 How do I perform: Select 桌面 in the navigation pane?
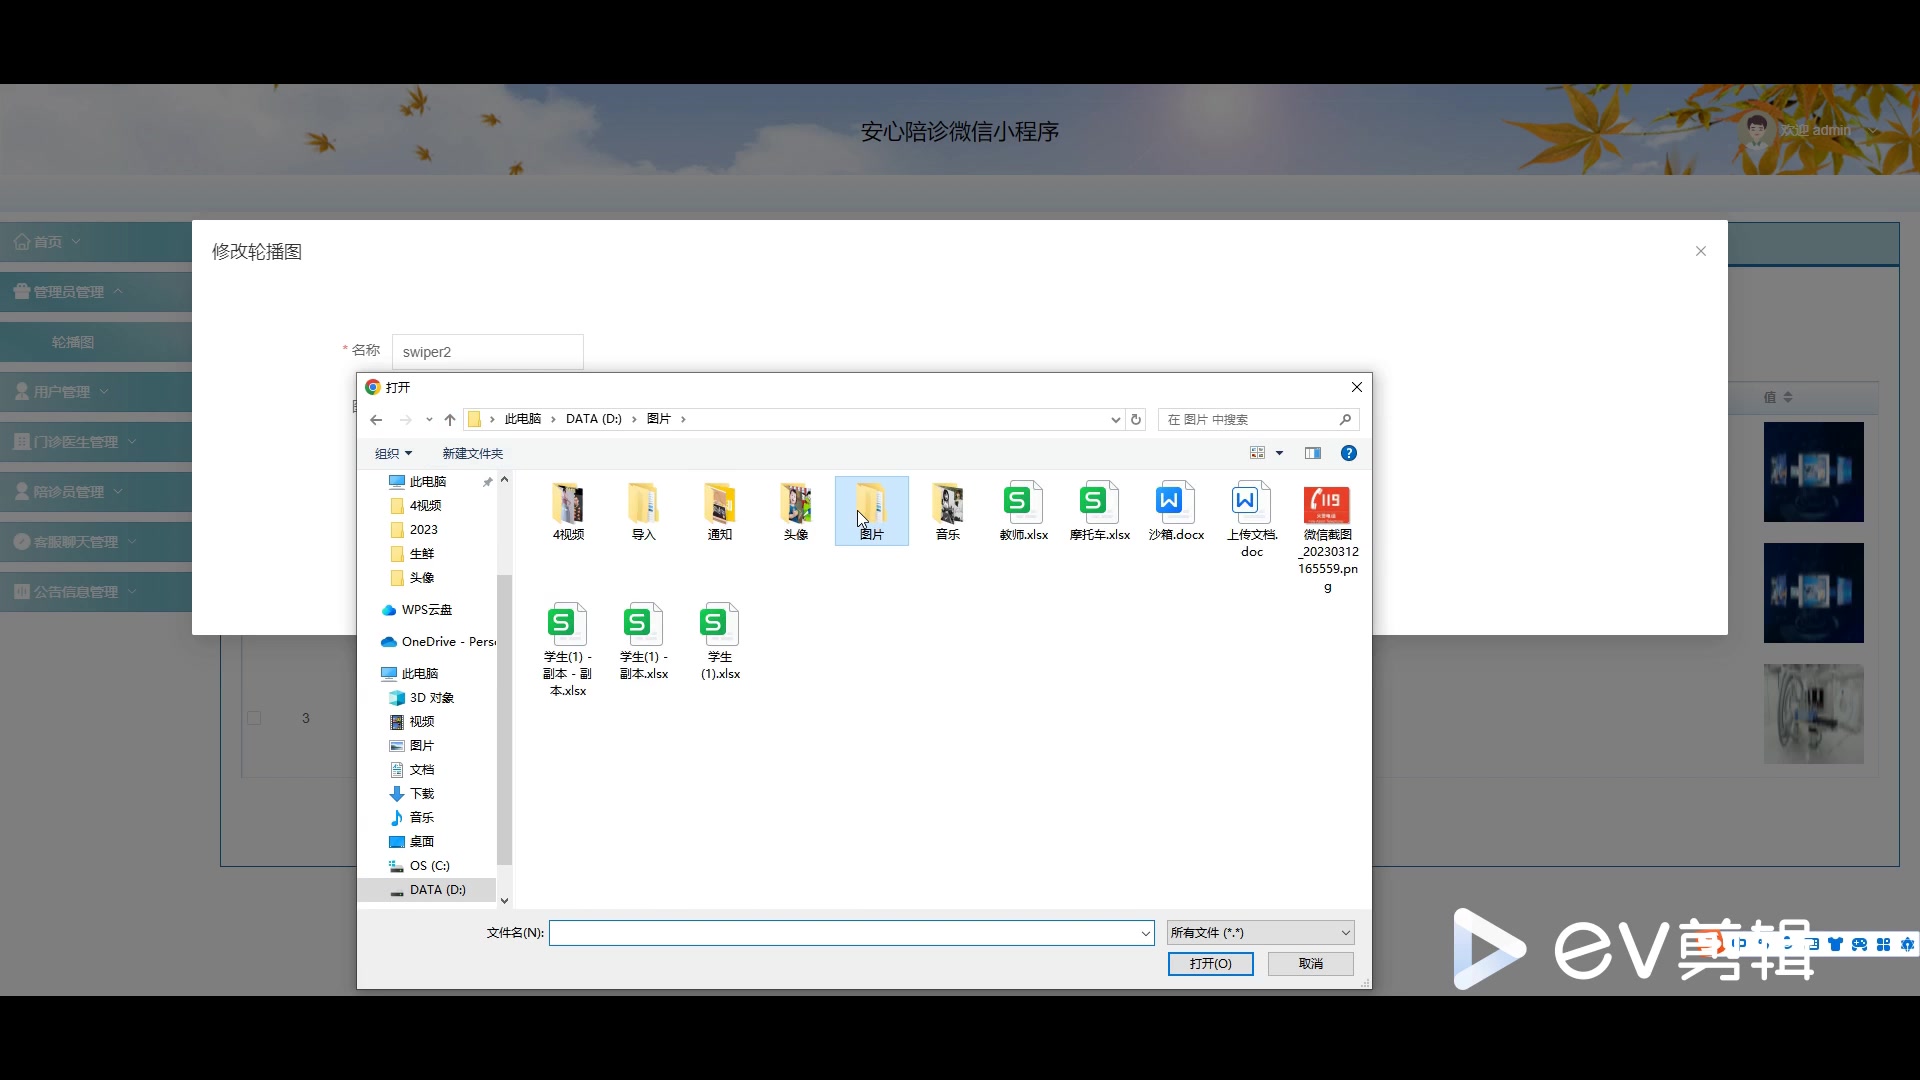[x=421, y=842]
